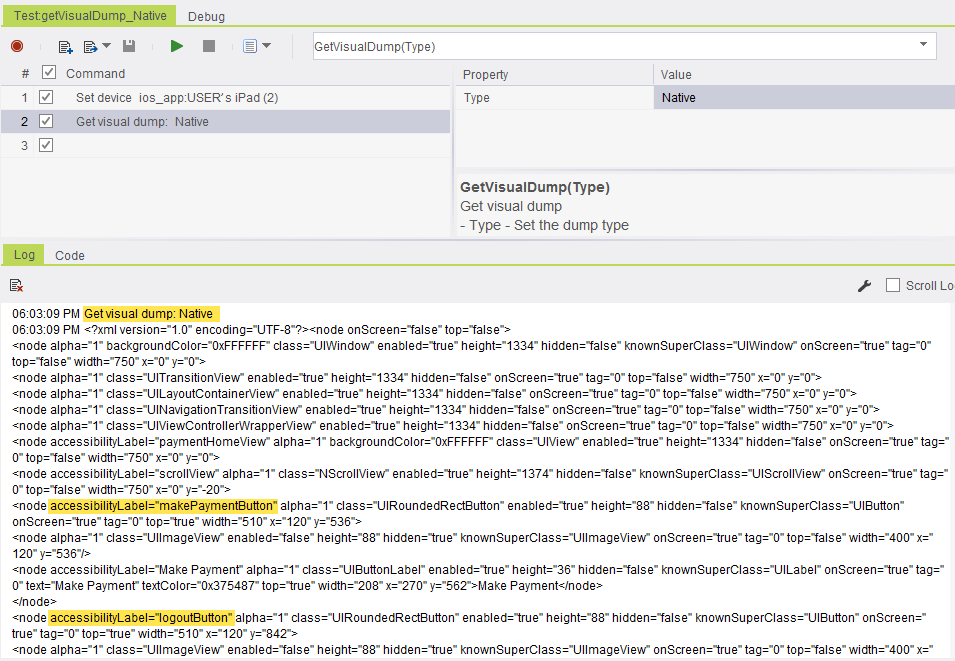955x661 pixels.
Task: Click the red Record button
Action: (17, 46)
